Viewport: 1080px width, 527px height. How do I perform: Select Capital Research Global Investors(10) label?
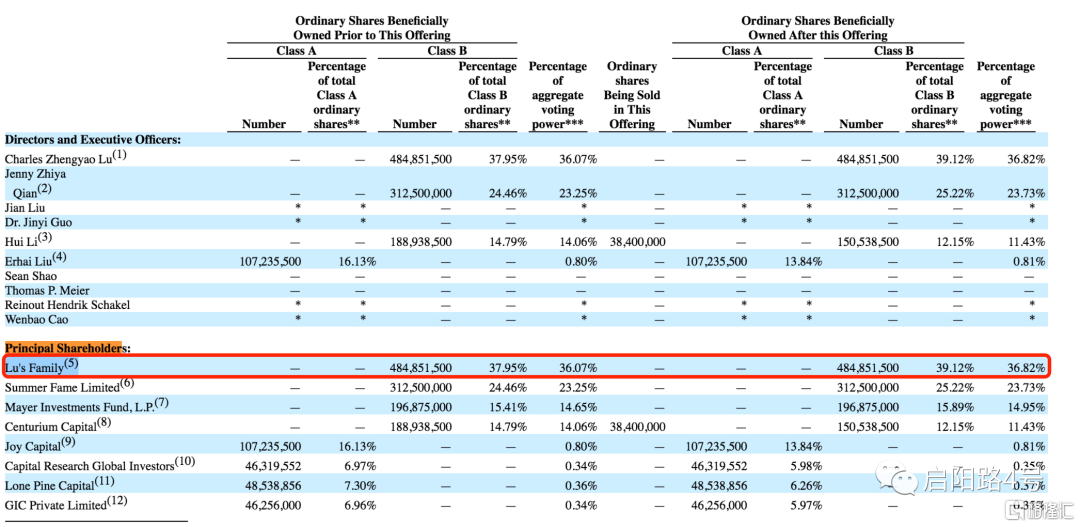point(100,465)
